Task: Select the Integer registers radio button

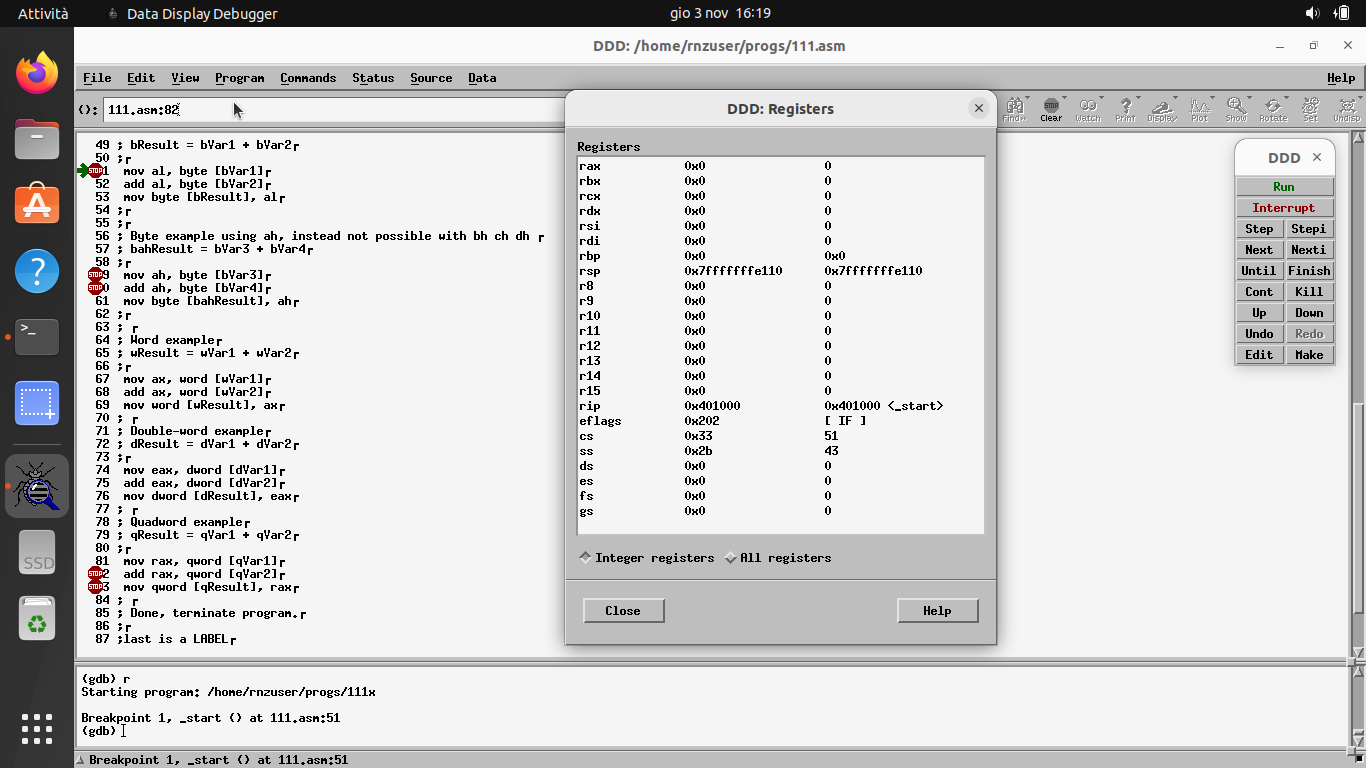Action: click(x=647, y=558)
